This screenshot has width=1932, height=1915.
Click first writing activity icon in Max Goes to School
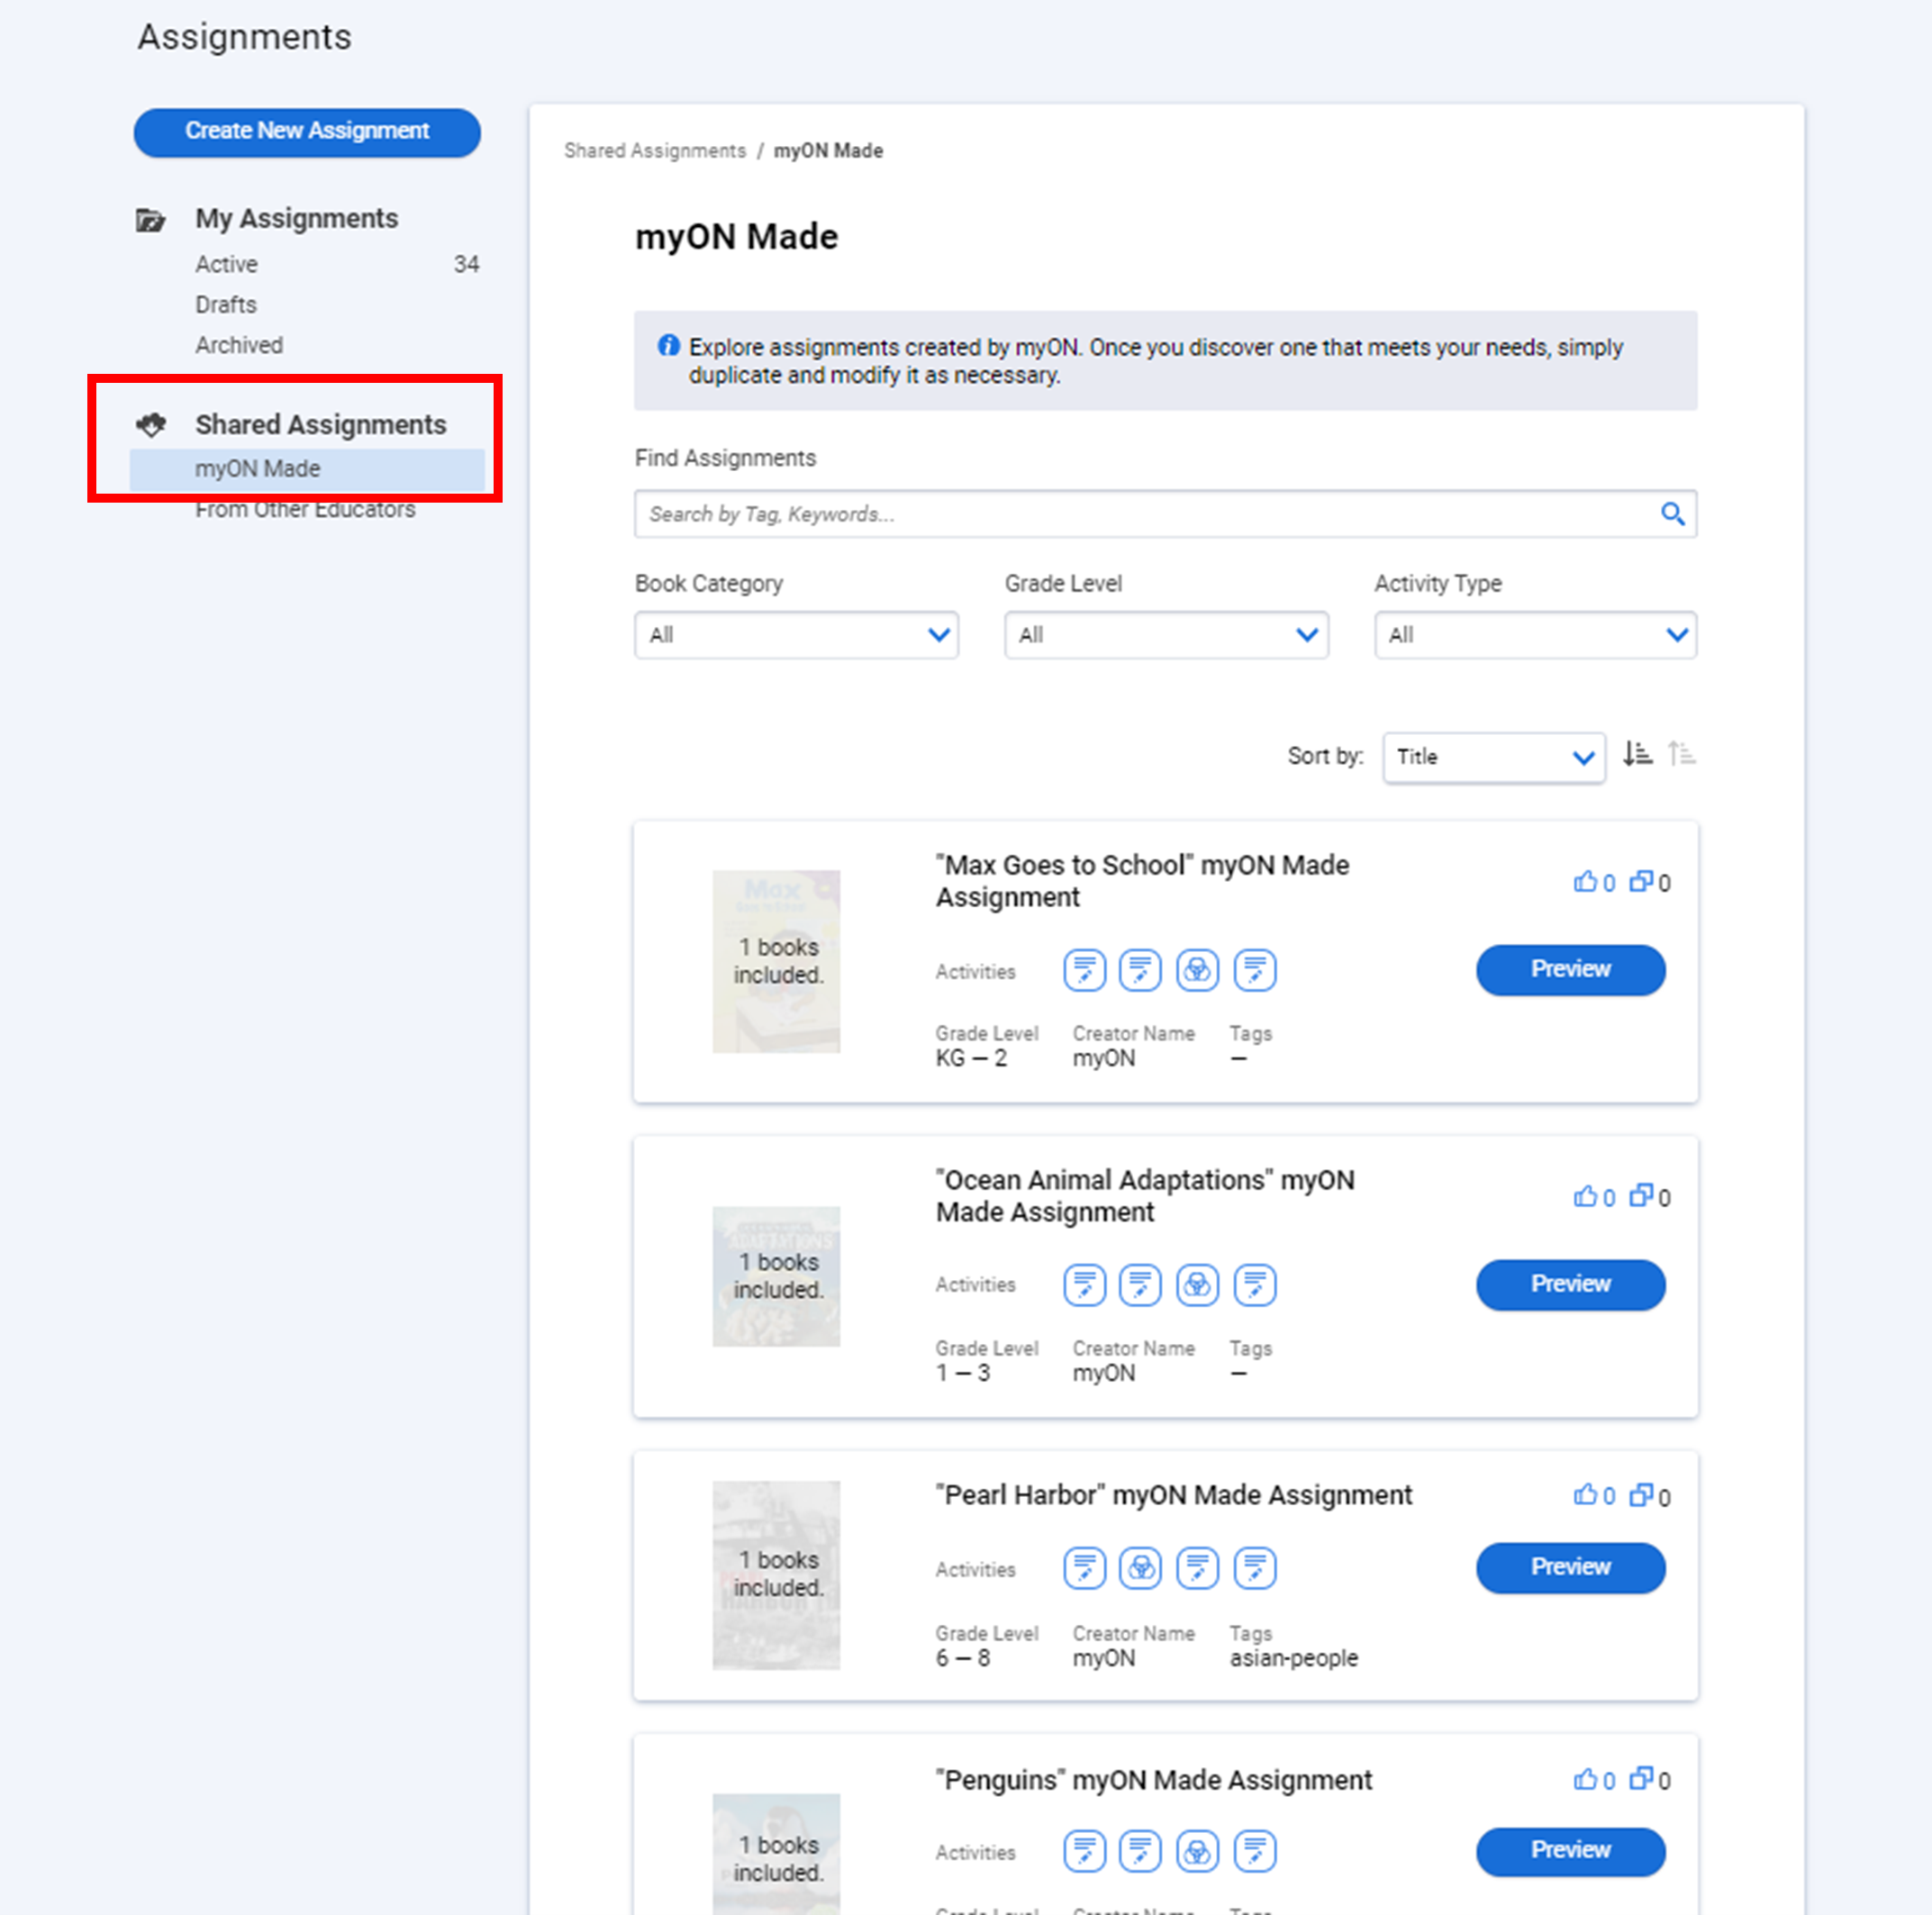tap(1084, 970)
